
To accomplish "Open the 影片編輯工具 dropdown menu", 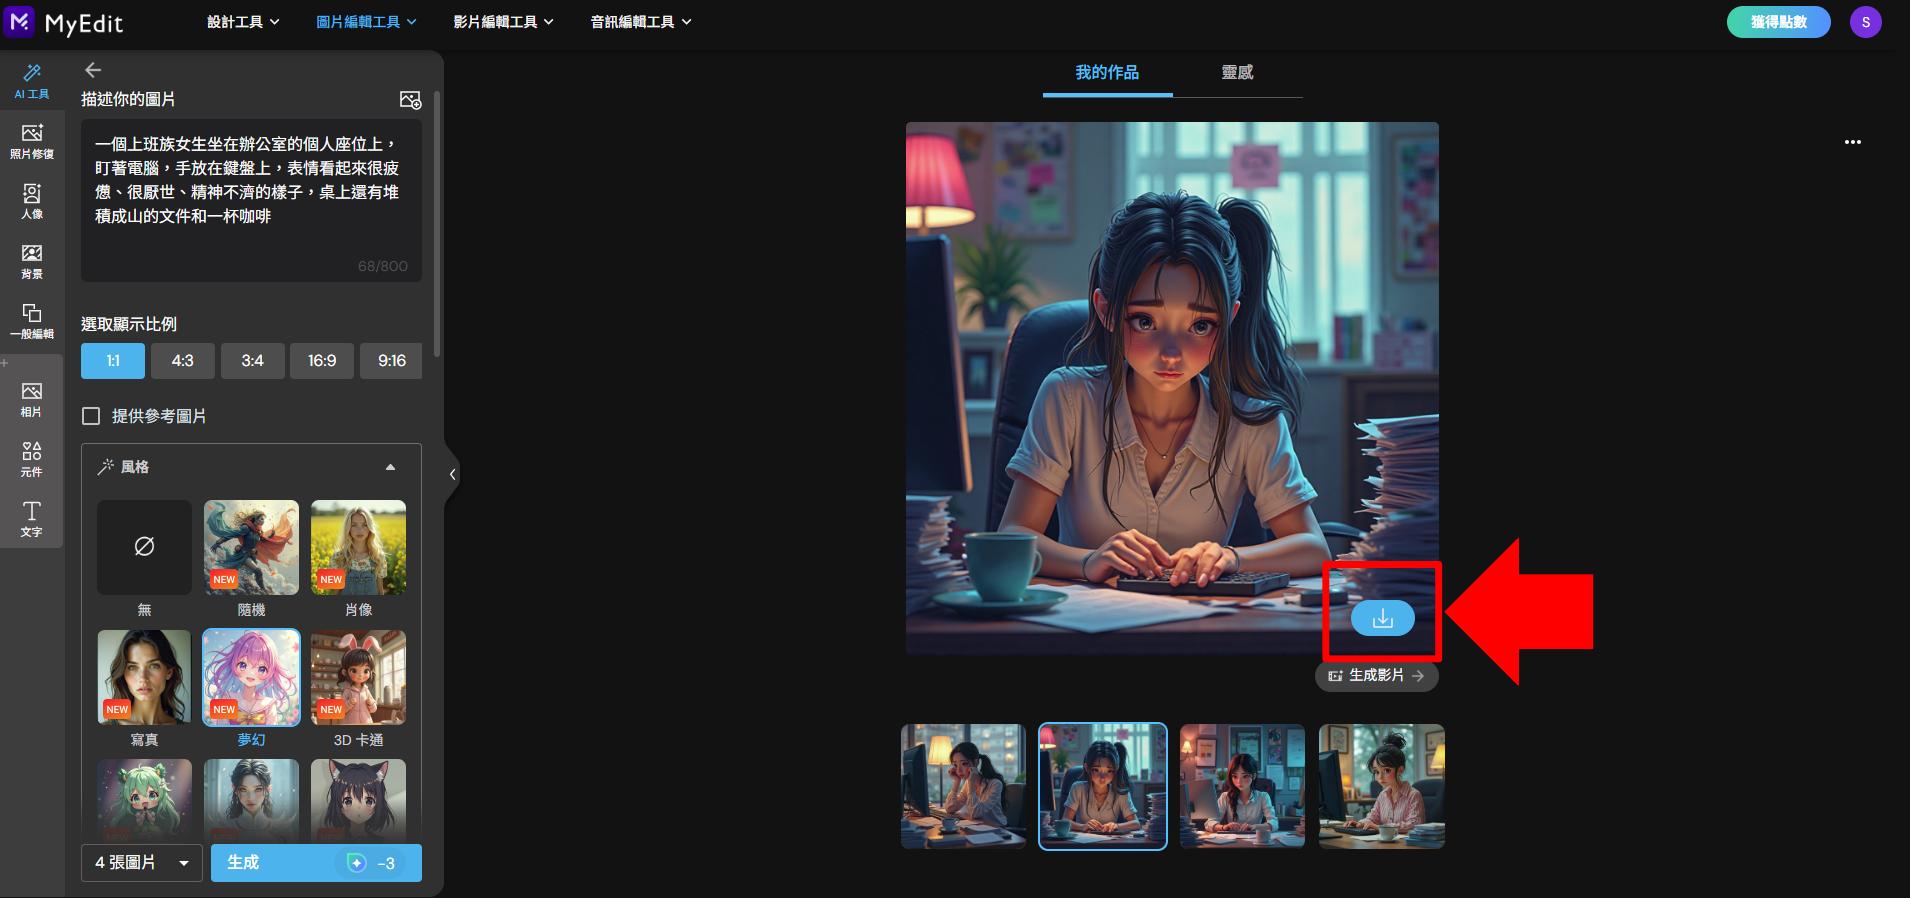I will click(x=503, y=22).
